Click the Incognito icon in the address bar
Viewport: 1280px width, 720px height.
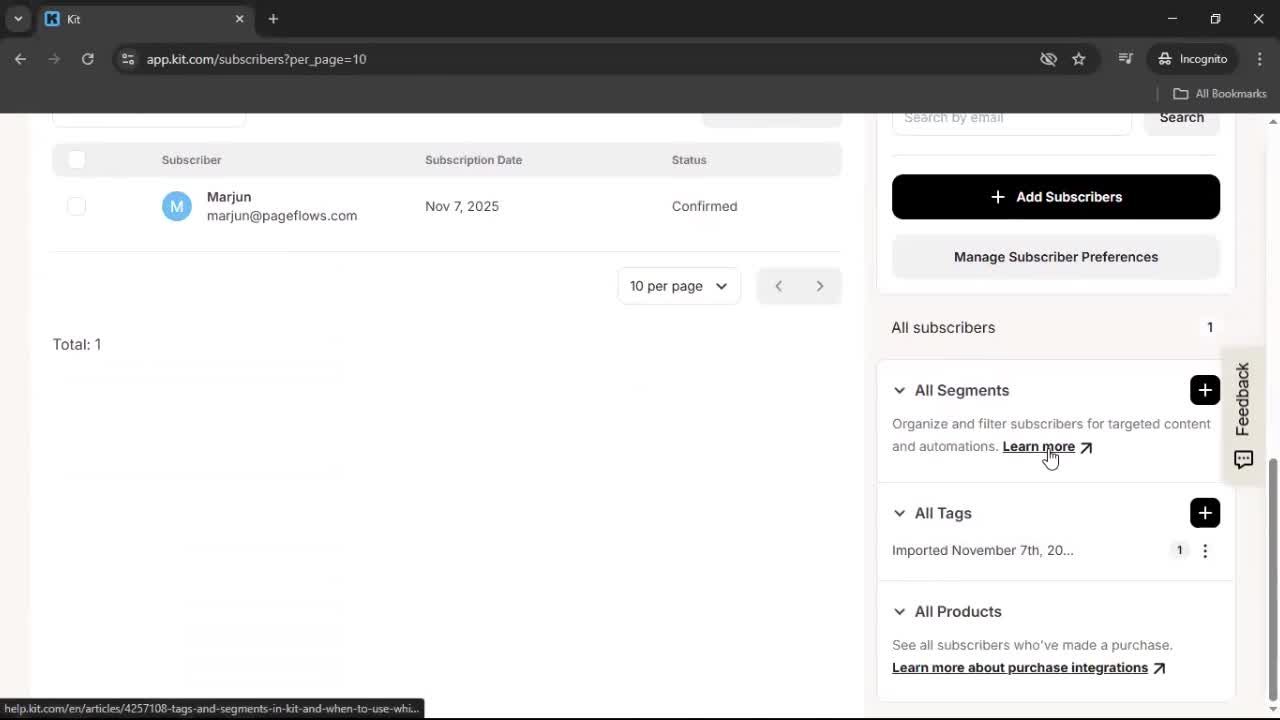pyautogui.click(x=1164, y=59)
